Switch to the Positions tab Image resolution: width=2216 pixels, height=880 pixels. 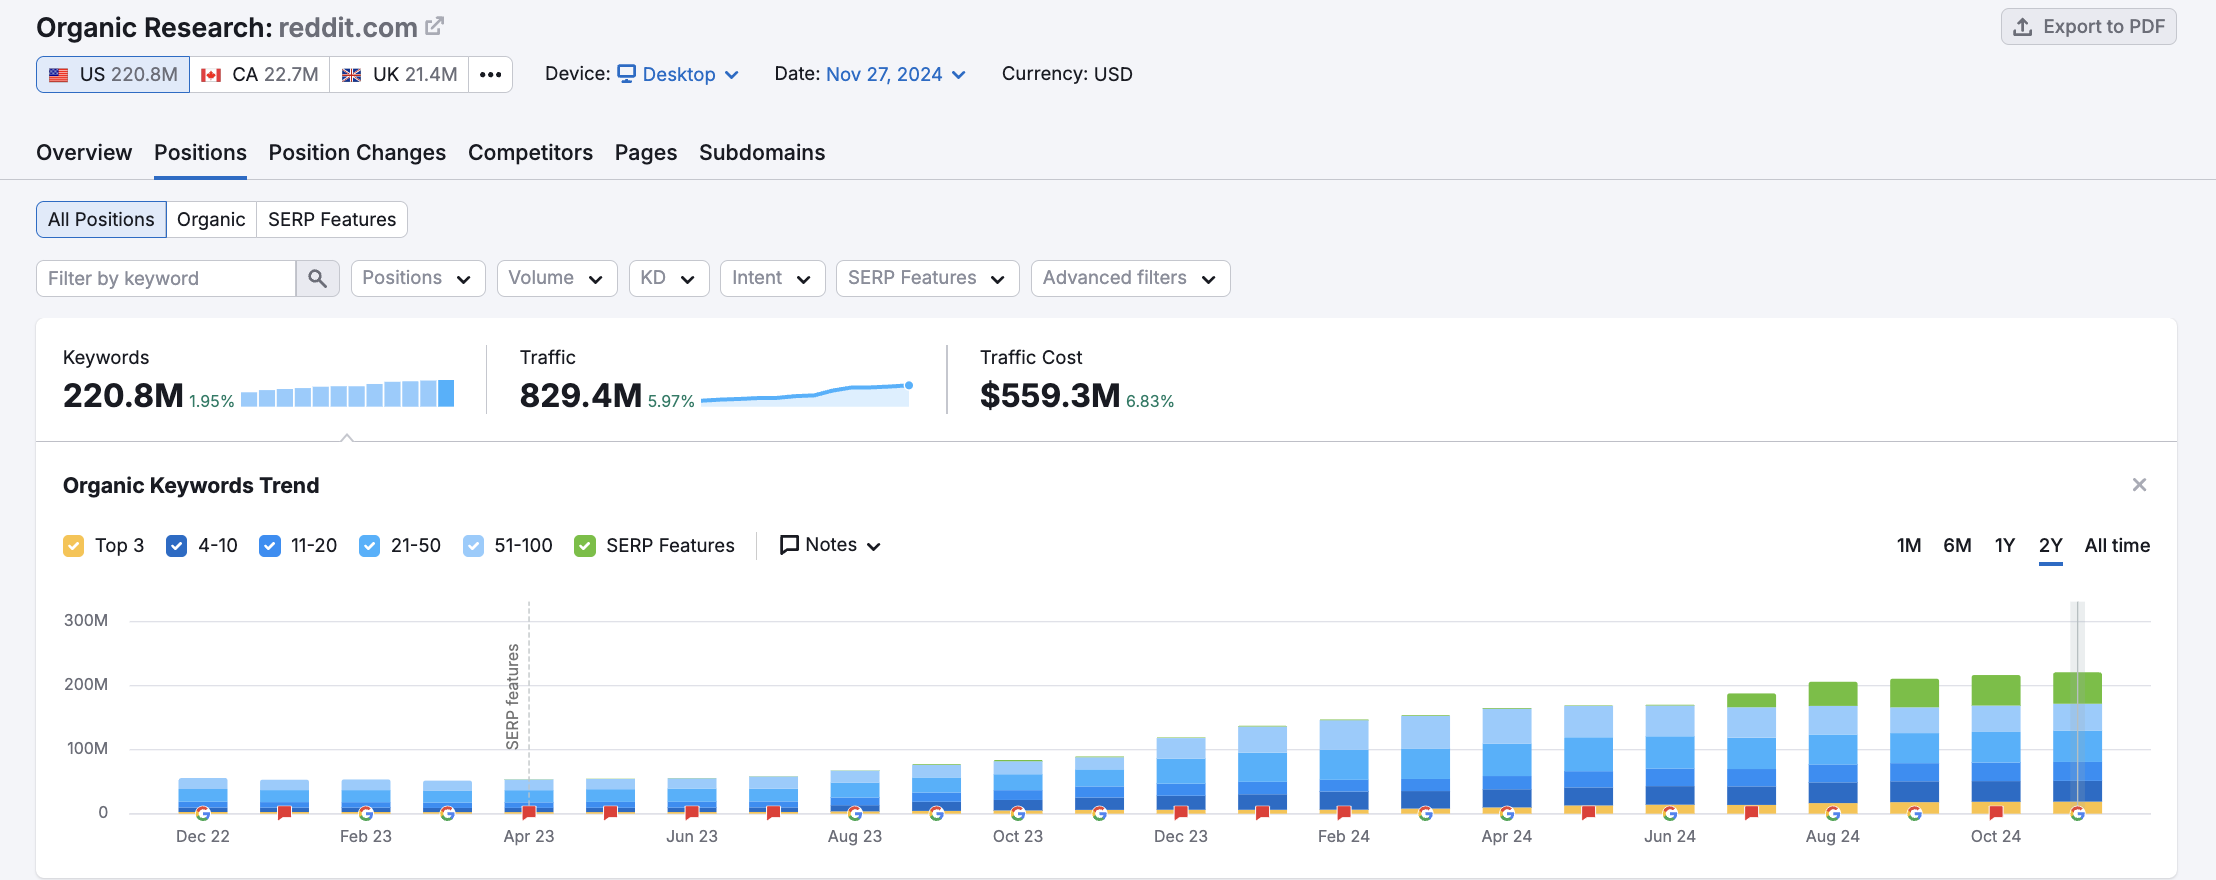200,153
